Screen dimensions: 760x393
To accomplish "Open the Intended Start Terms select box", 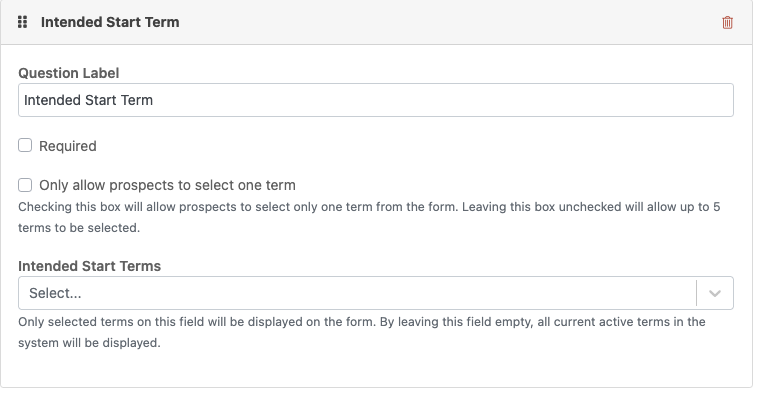I will (x=376, y=293).
